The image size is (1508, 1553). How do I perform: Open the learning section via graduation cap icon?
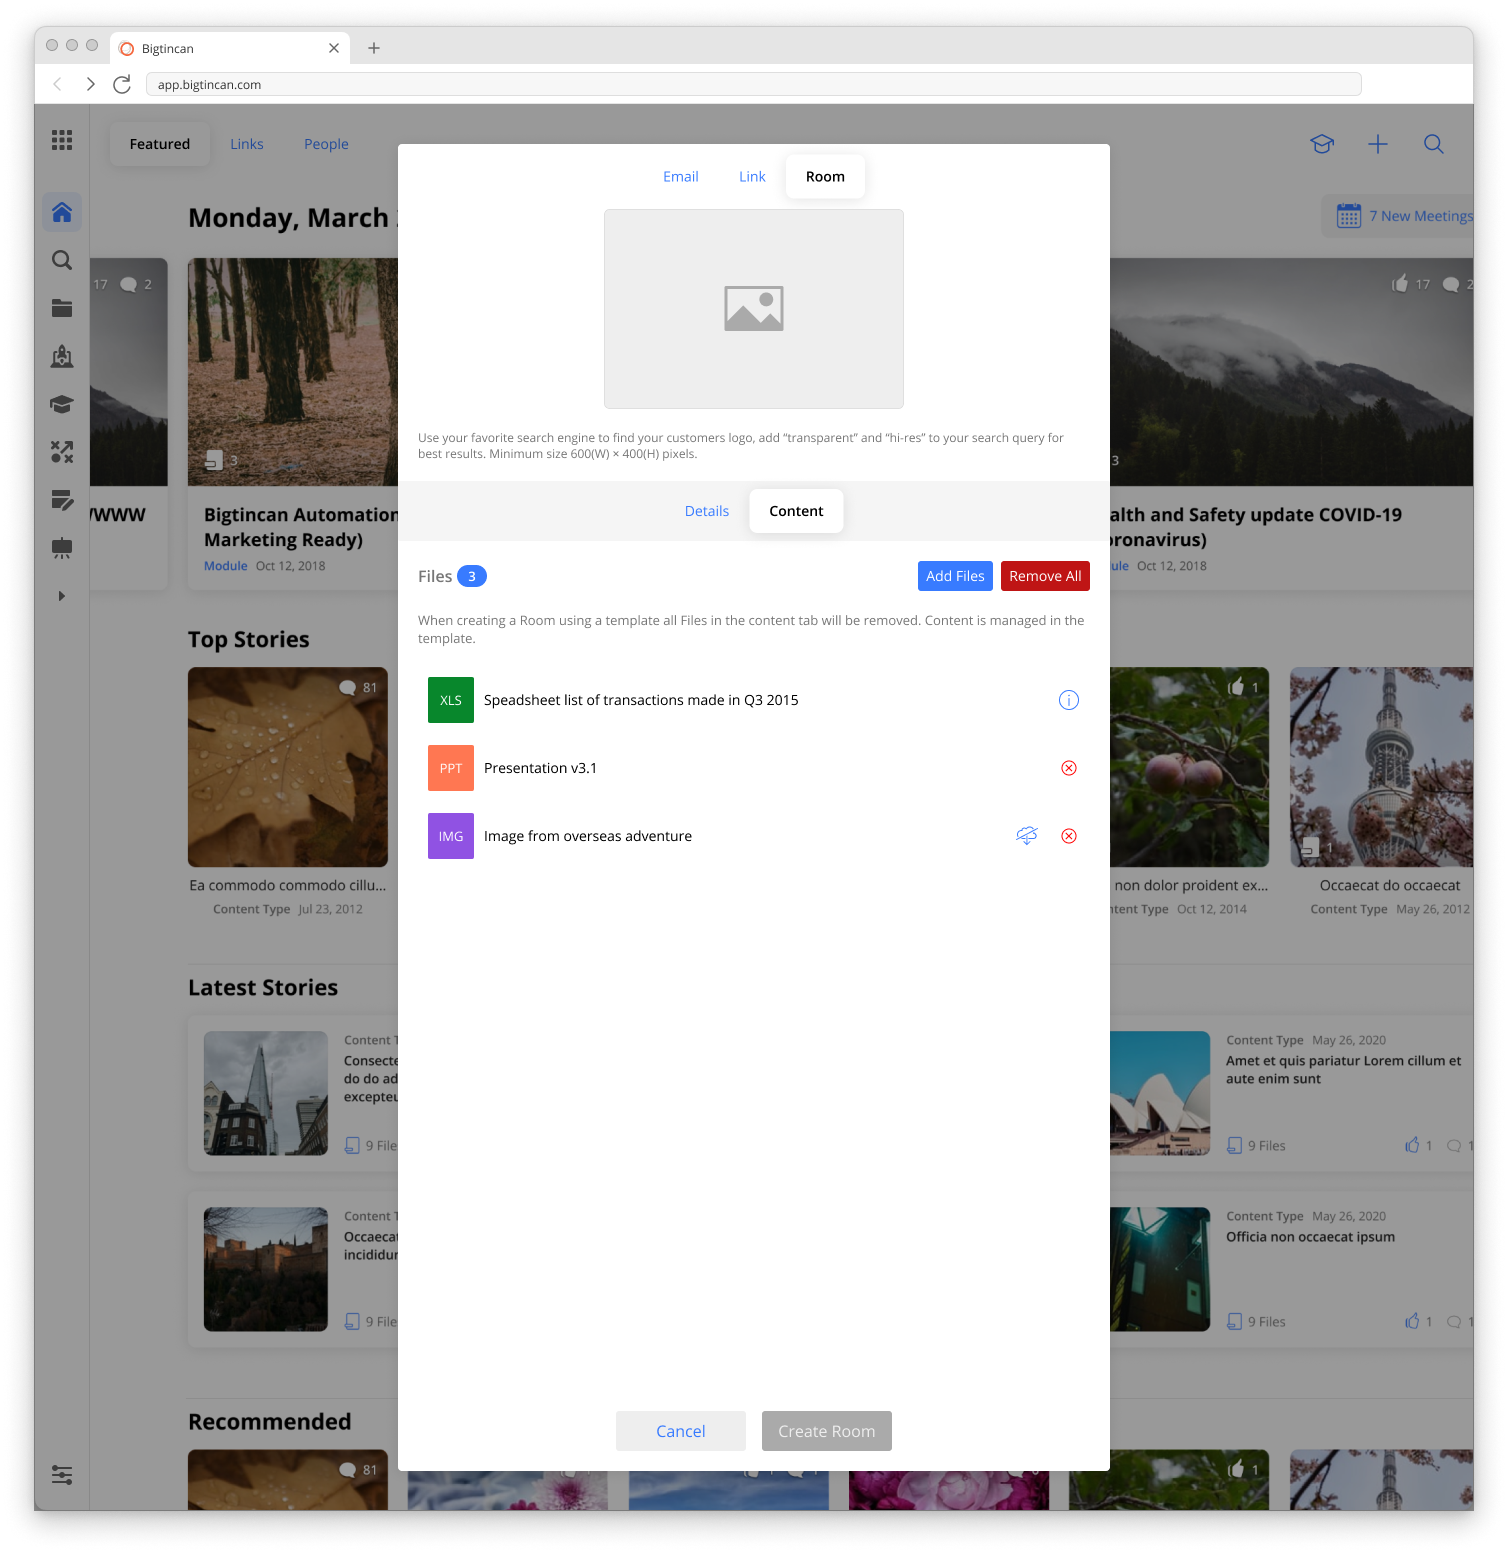62,404
